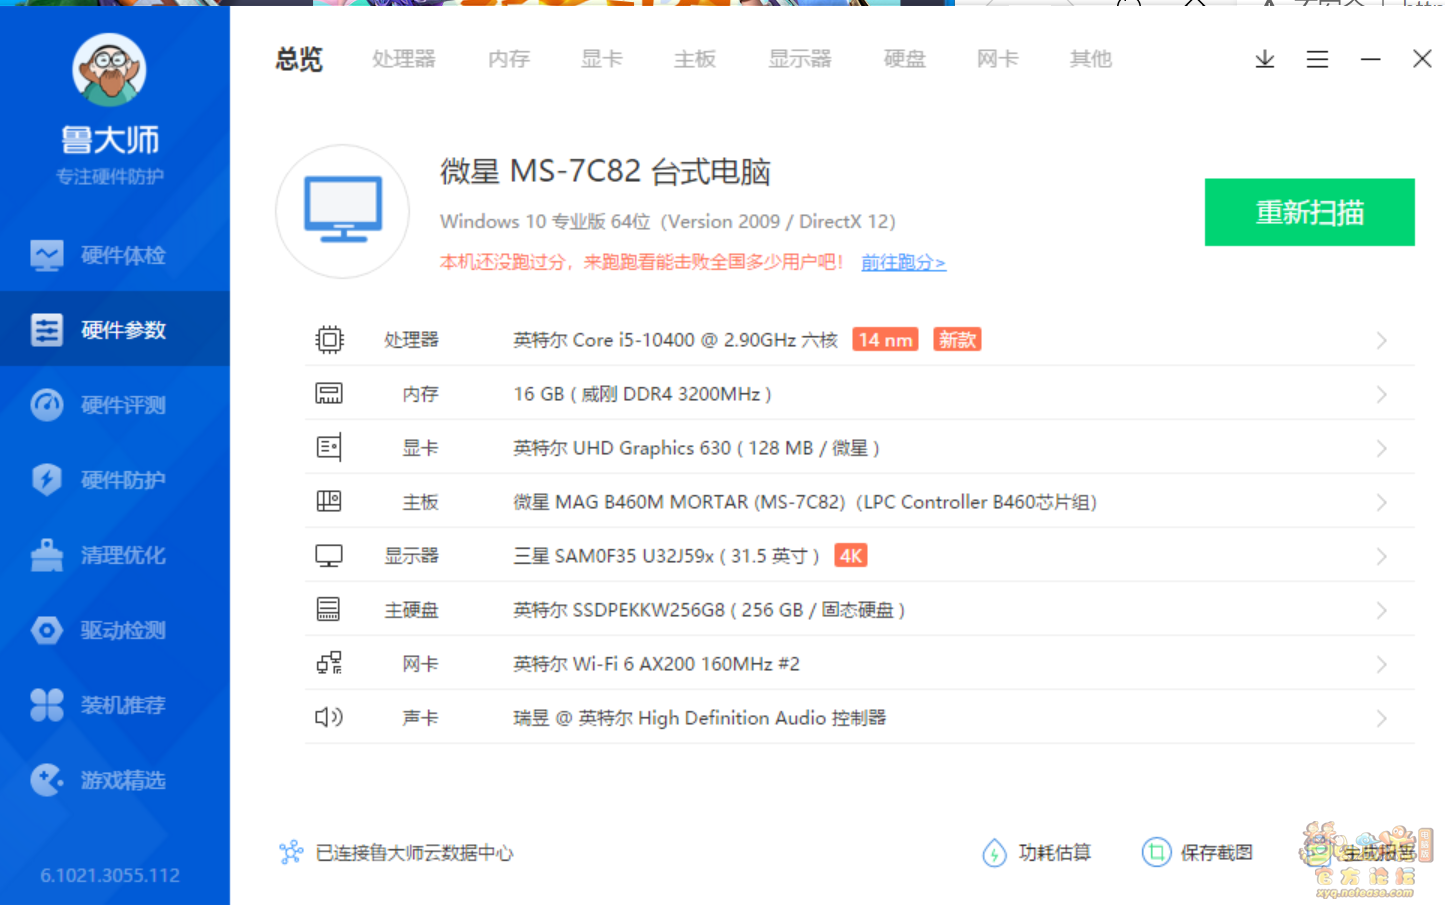Click the 功耗估算 label
The image size is (1445, 905).
click(x=1055, y=852)
